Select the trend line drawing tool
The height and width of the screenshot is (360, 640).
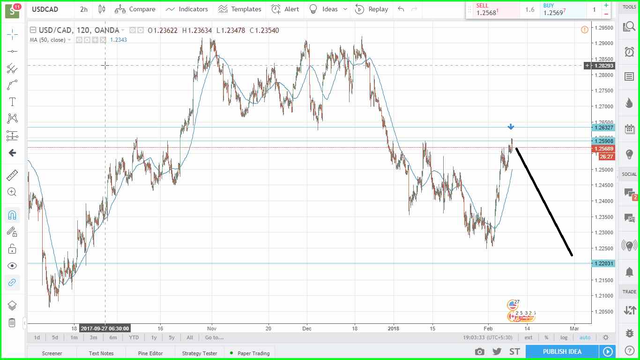click(12, 51)
